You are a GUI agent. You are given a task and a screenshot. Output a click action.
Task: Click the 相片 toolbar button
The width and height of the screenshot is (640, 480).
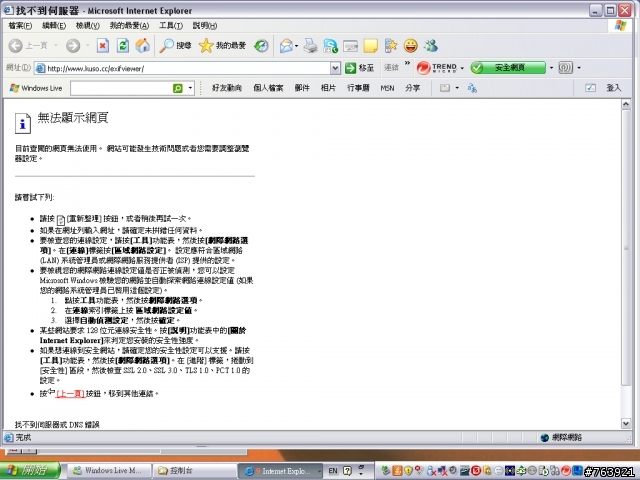click(x=328, y=88)
